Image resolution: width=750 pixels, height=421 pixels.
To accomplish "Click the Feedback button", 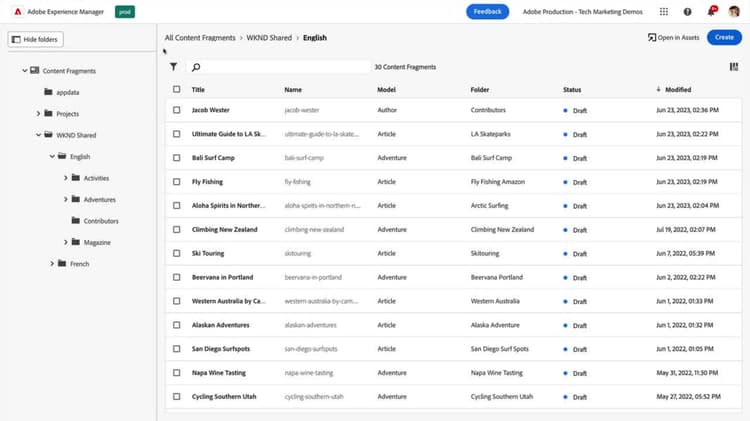I will coord(487,11).
